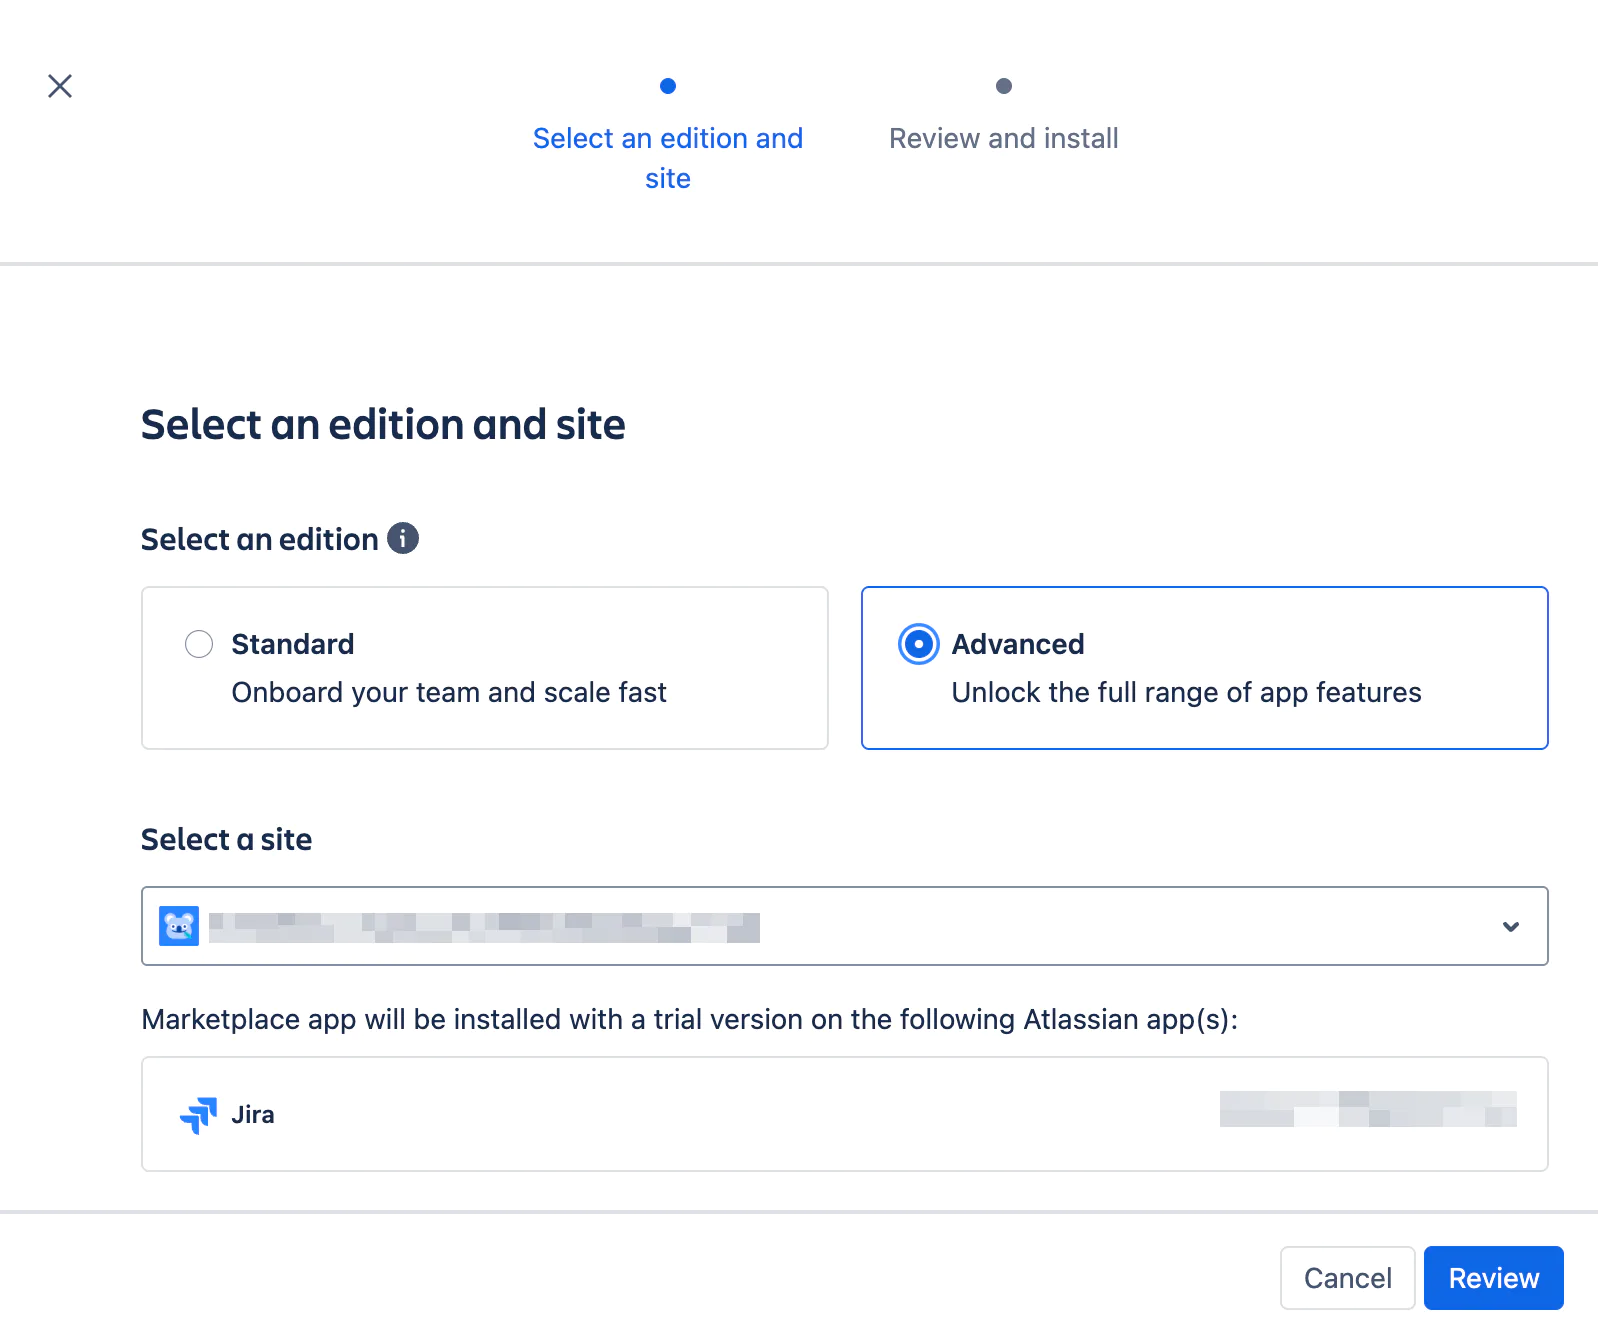
Task: Click the Cancel button
Action: (x=1347, y=1278)
